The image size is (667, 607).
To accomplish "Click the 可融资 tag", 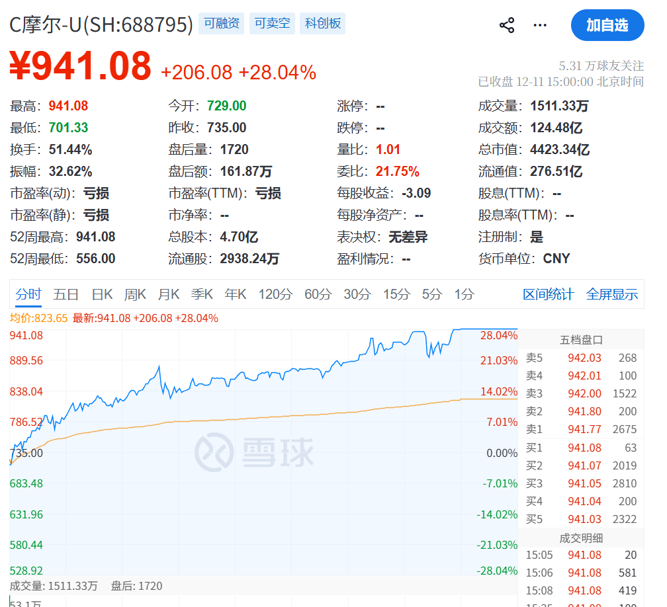I will [x=220, y=23].
